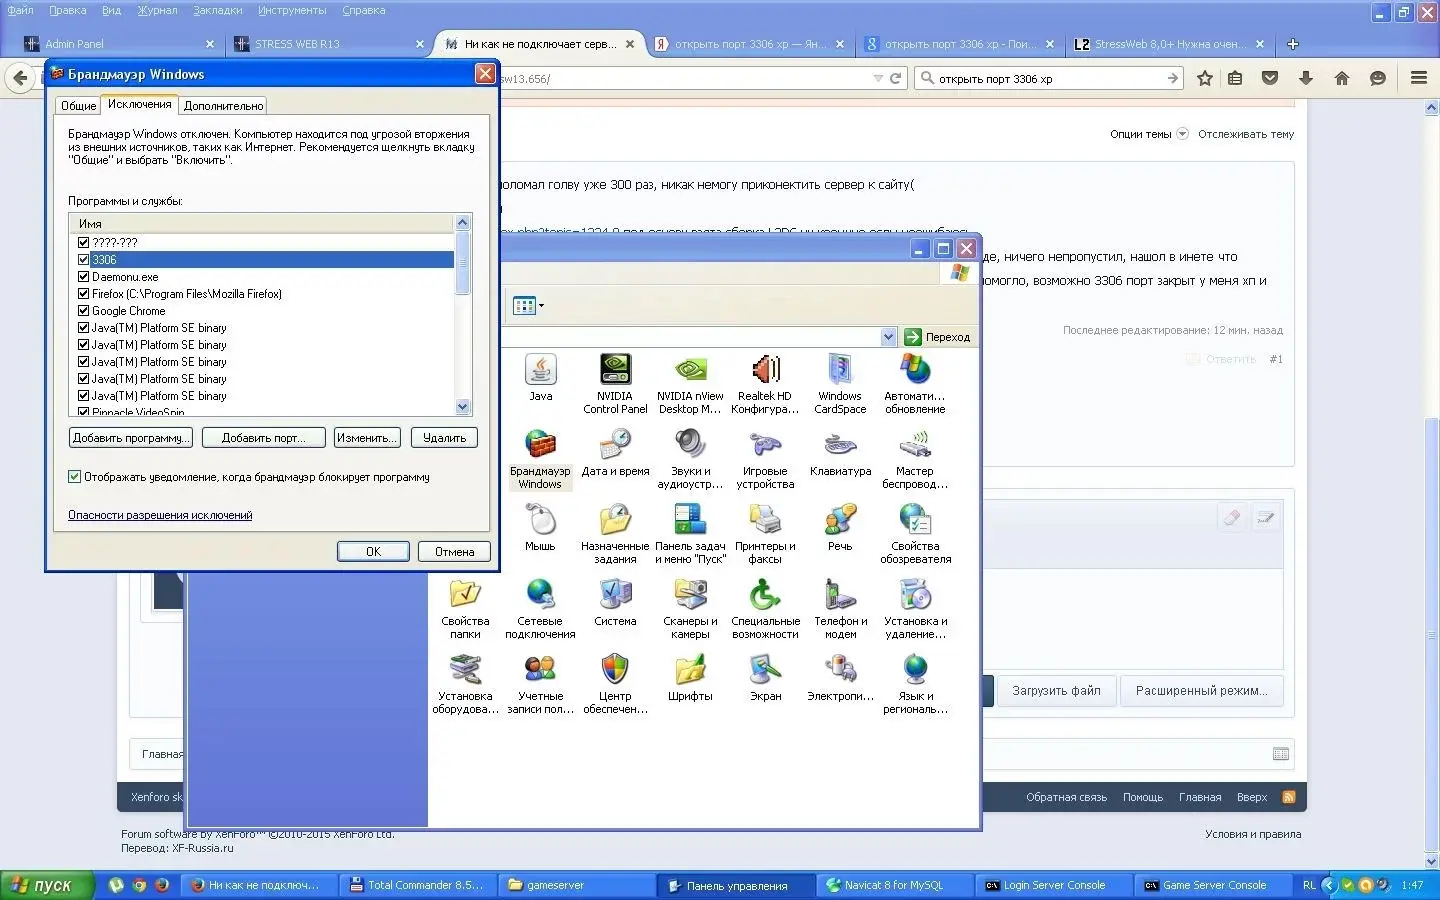The width and height of the screenshot is (1440, 900).
Task: Open Опции темы dropdown on forum
Action: 1149,134
